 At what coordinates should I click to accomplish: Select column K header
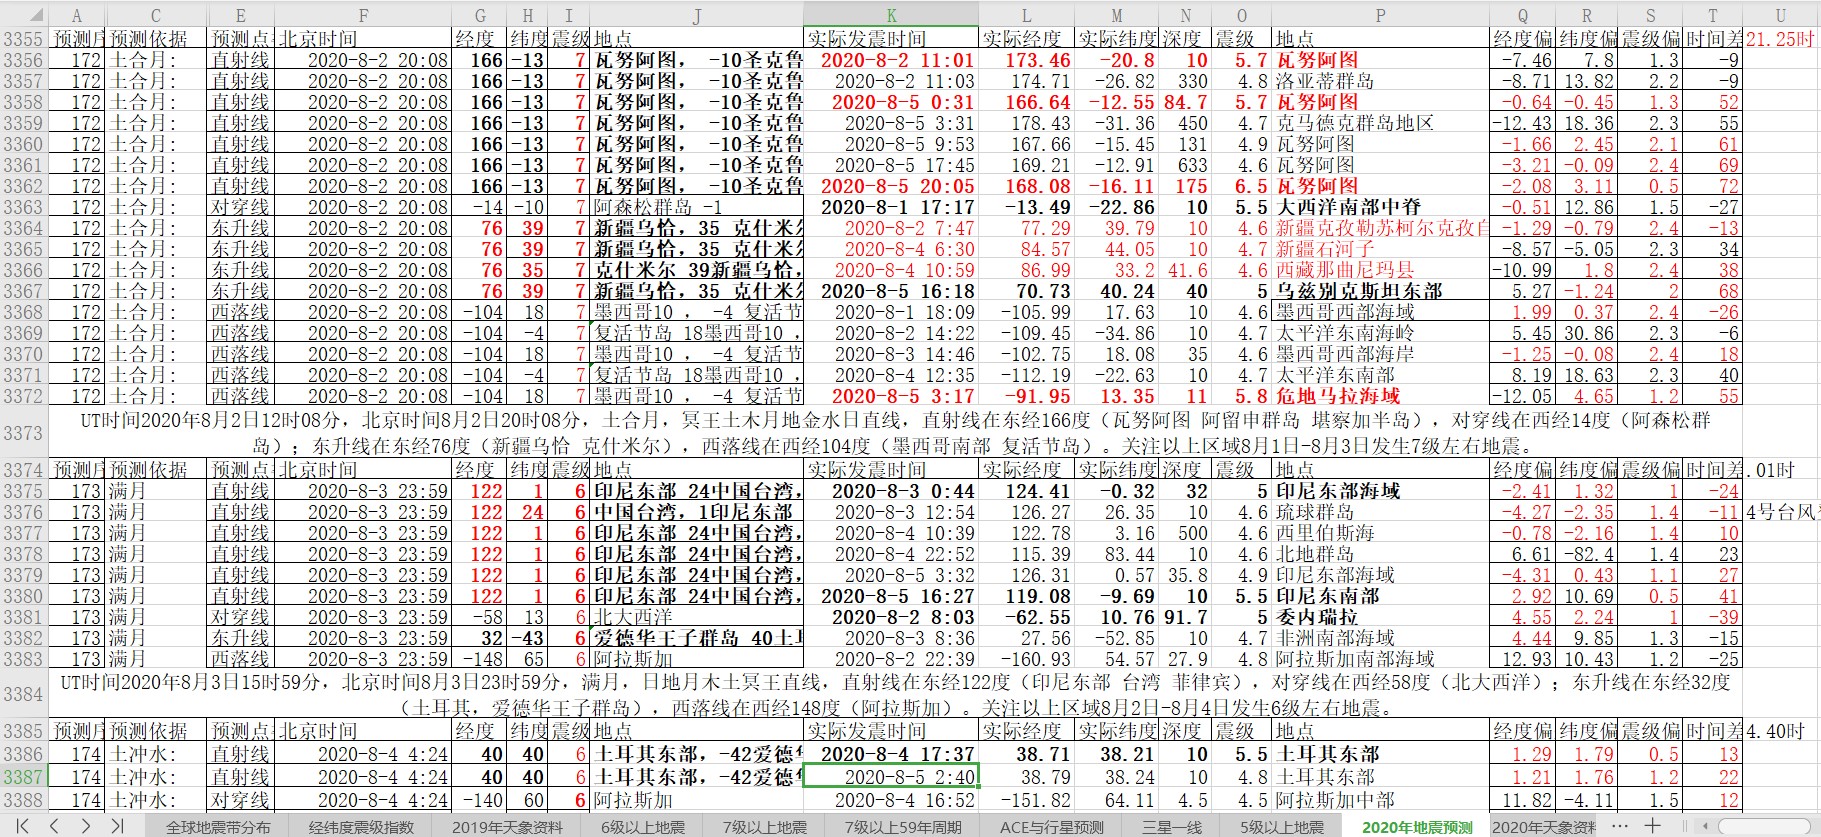coord(891,15)
